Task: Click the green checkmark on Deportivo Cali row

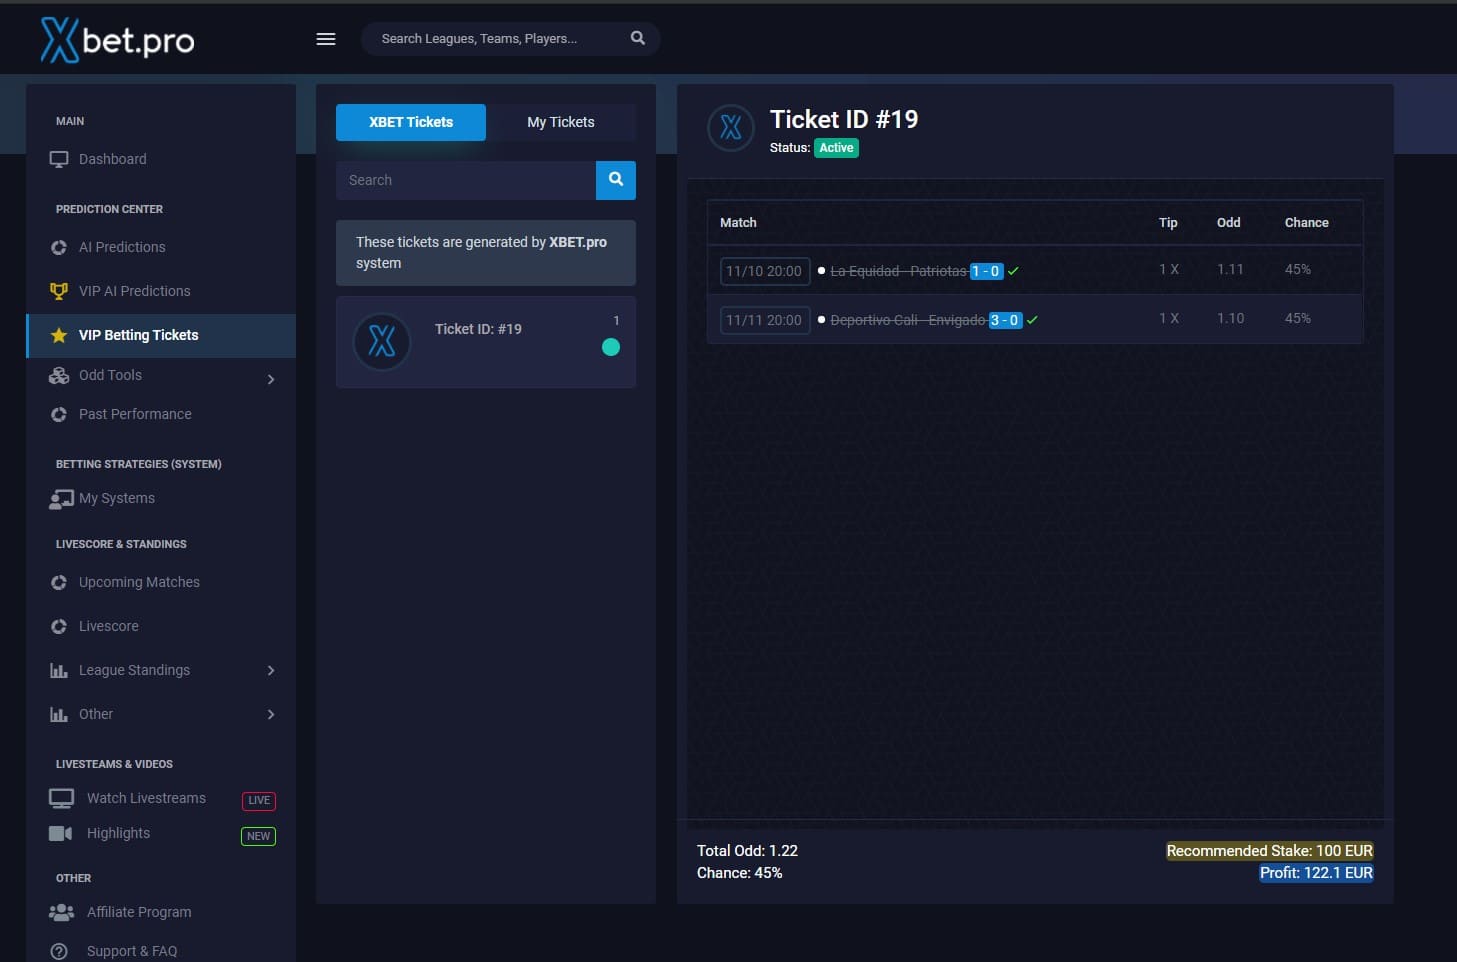Action: point(1032,320)
